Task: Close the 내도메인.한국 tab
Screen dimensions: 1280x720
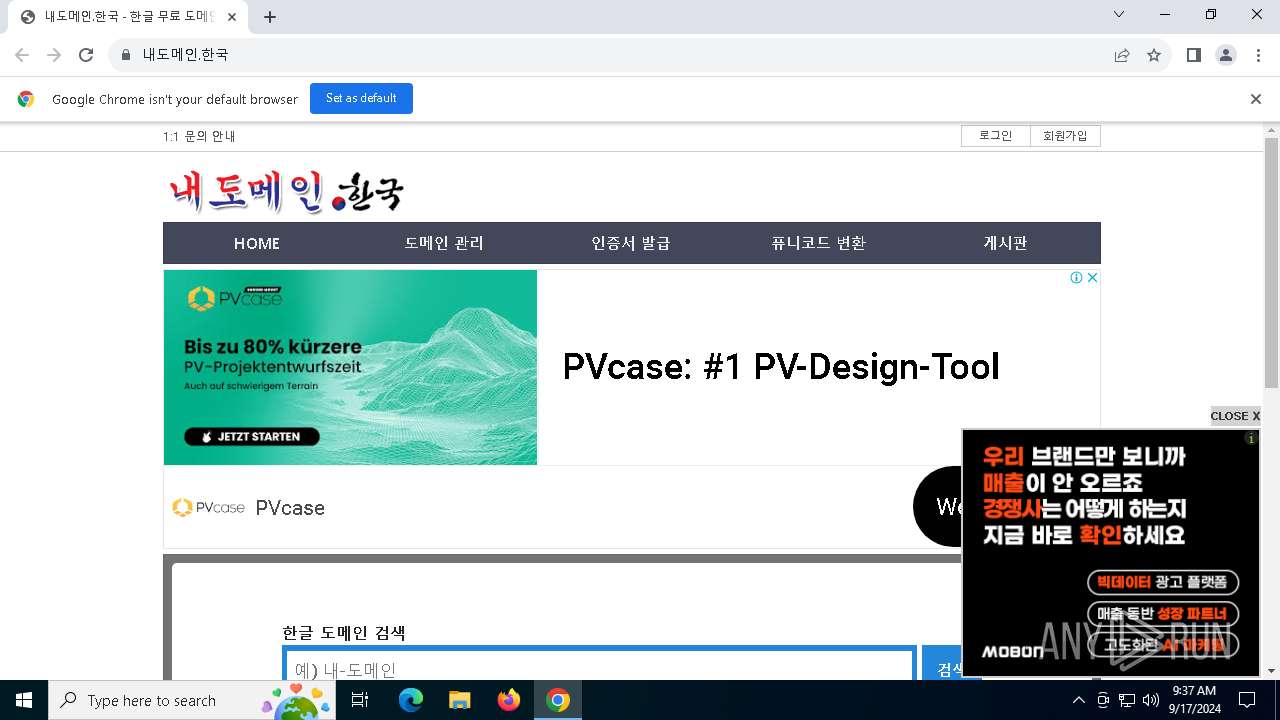Action: pyautogui.click(x=232, y=17)
